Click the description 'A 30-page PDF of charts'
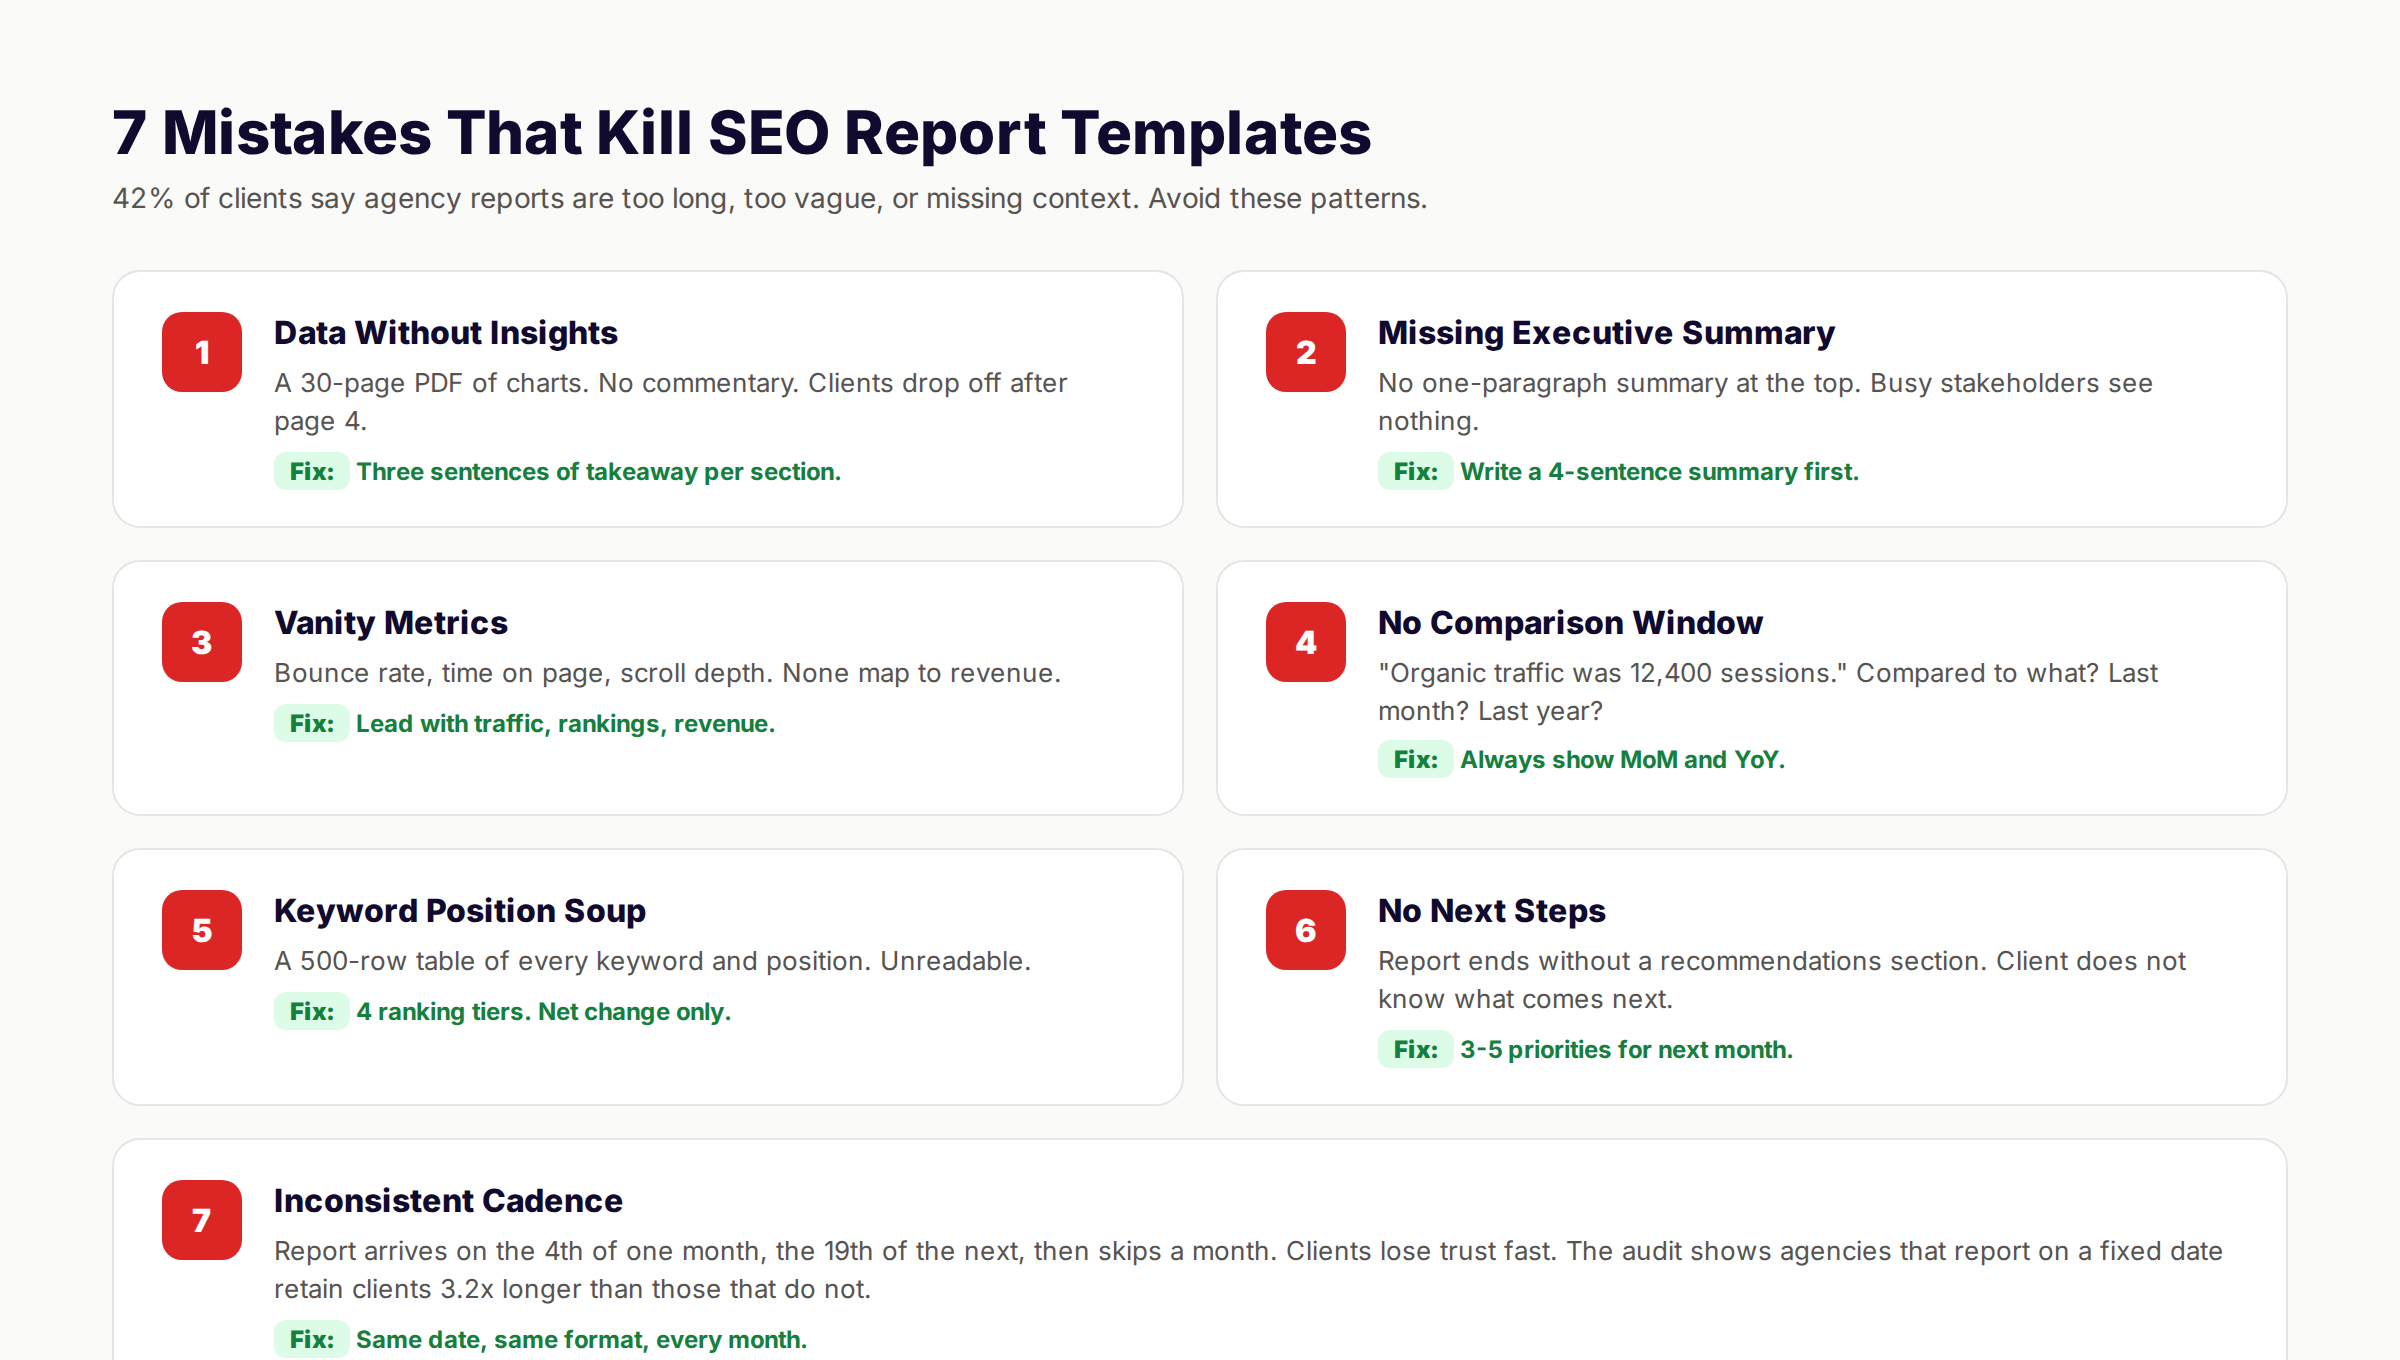 point(671,402)
